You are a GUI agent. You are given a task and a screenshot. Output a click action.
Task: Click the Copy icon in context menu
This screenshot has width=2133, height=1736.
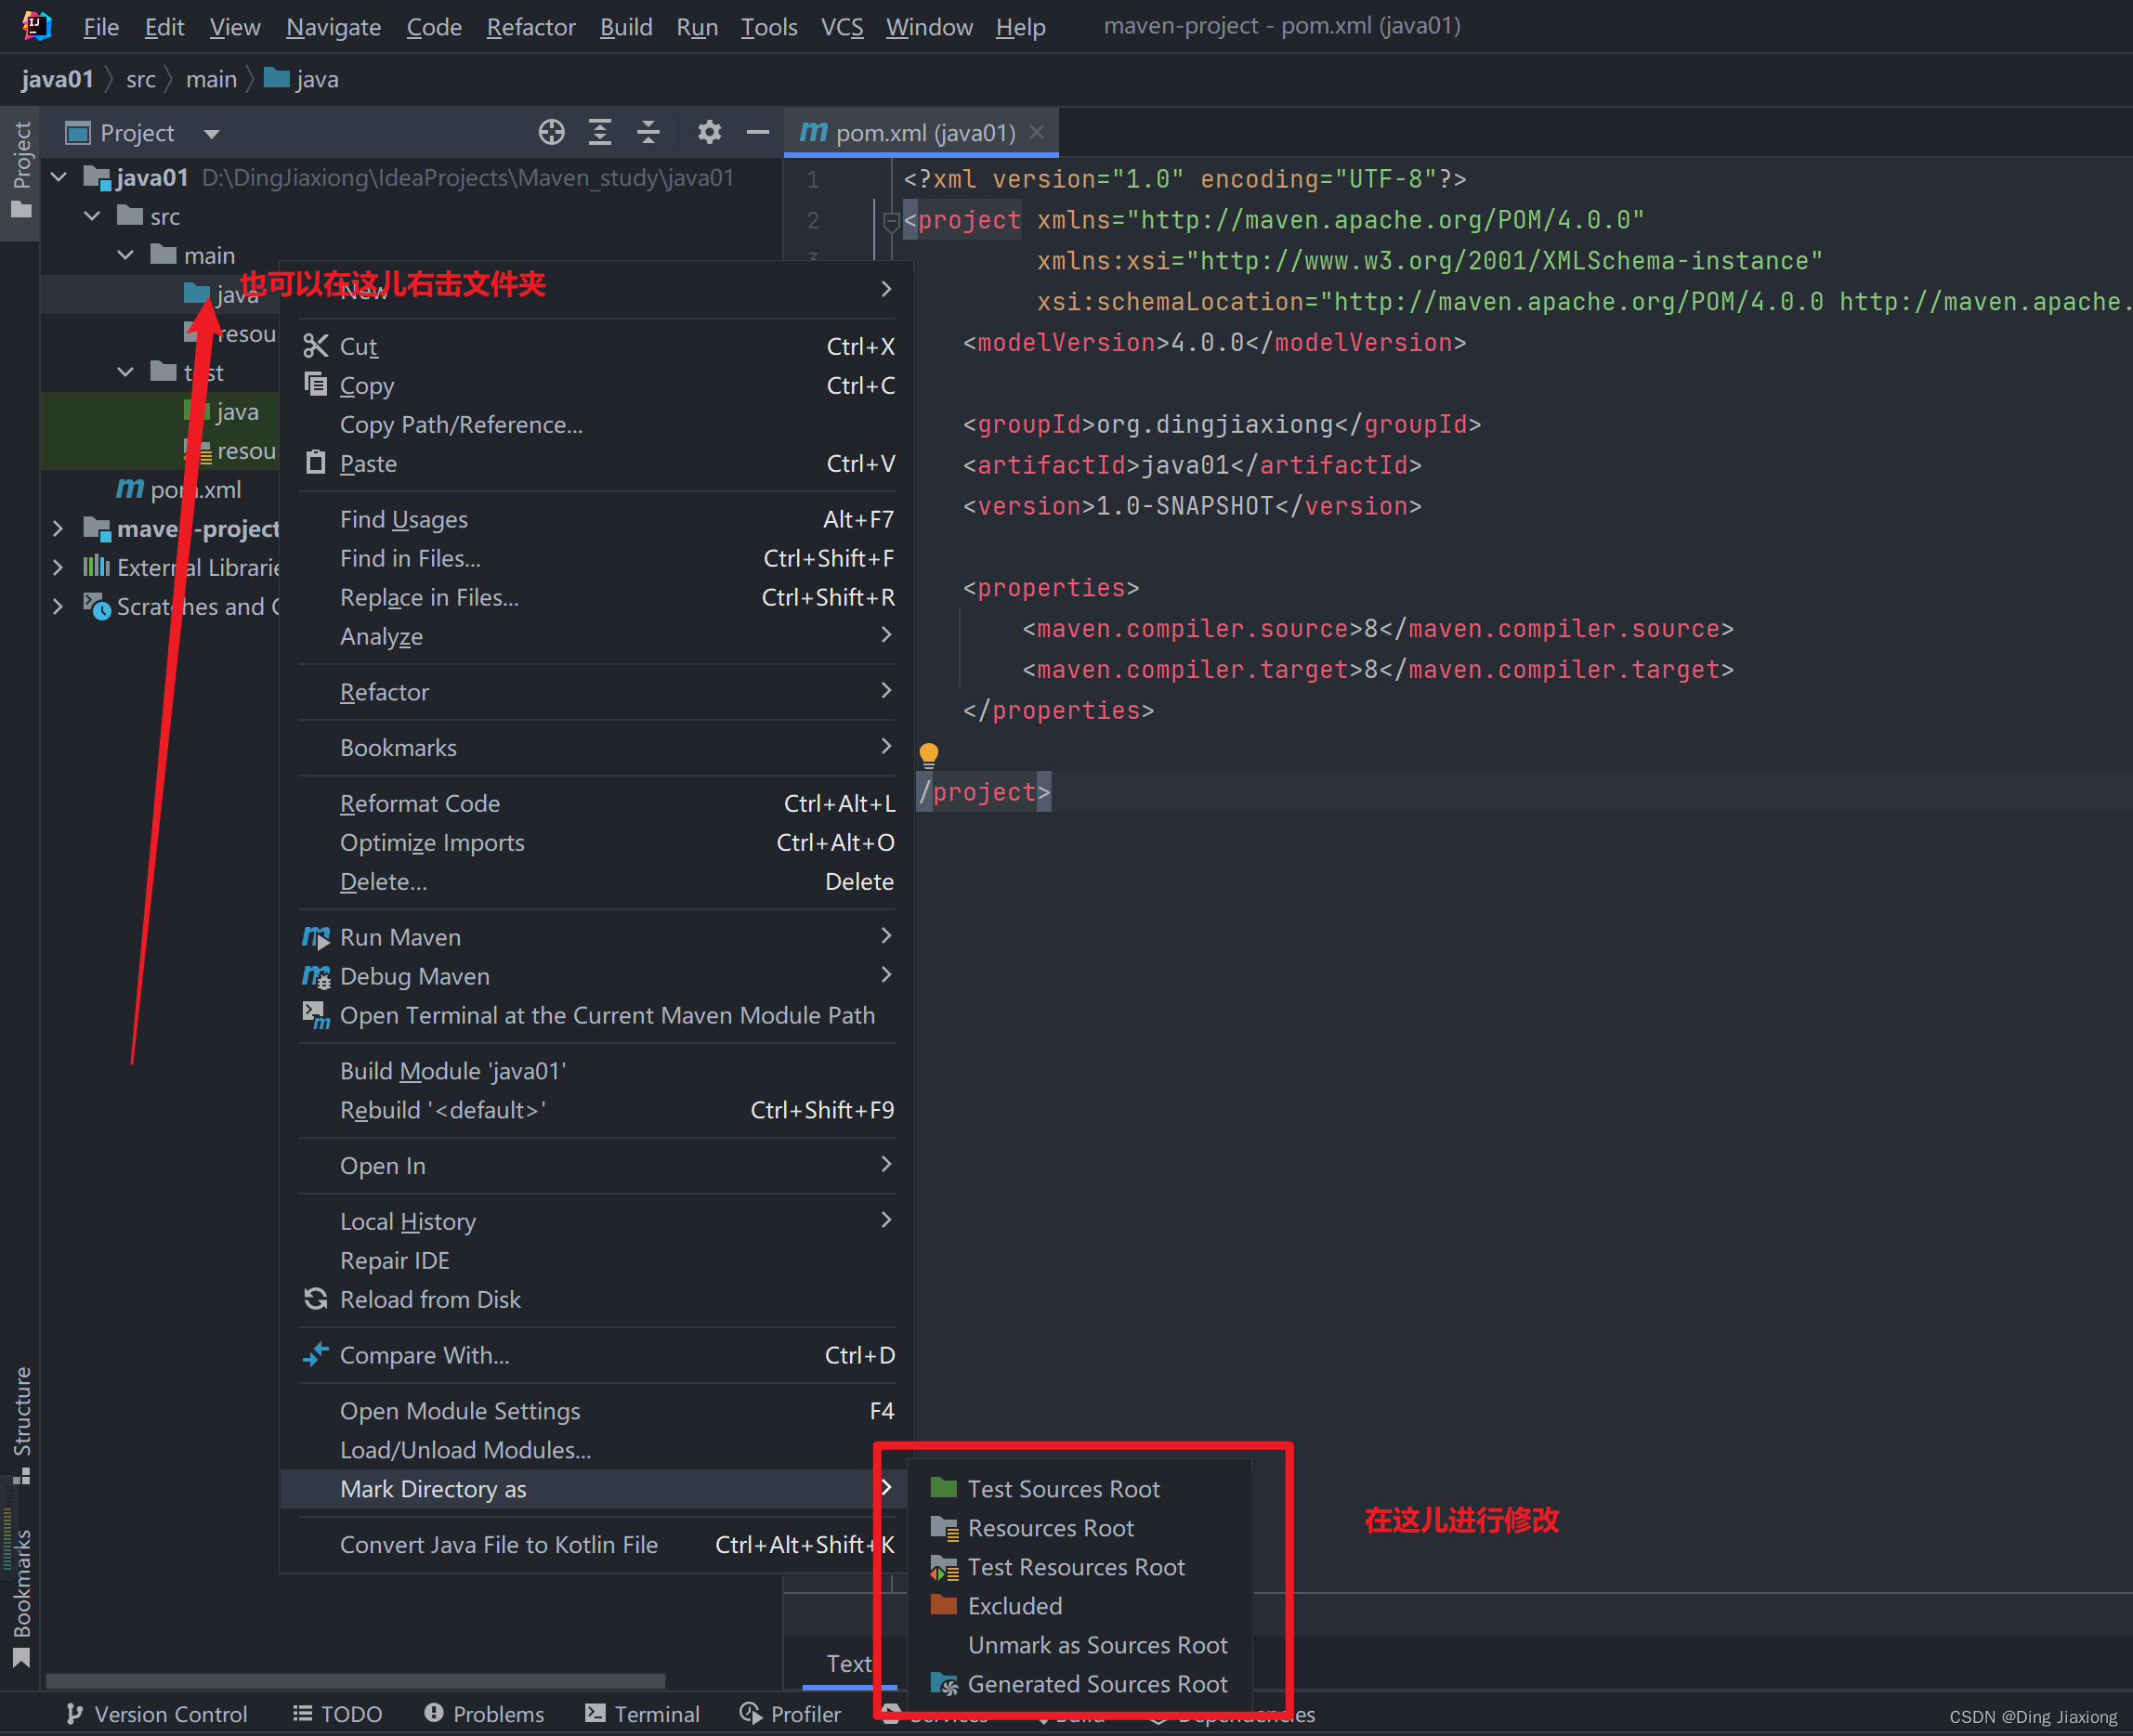[315, 385]
